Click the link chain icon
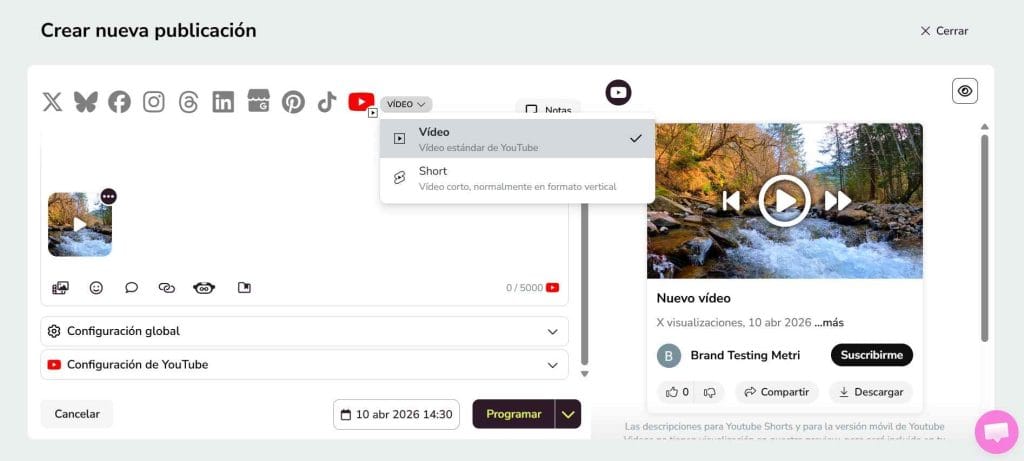Viewport: 1024px width, 461px height. pyautogui.click(x=167, y=287)
